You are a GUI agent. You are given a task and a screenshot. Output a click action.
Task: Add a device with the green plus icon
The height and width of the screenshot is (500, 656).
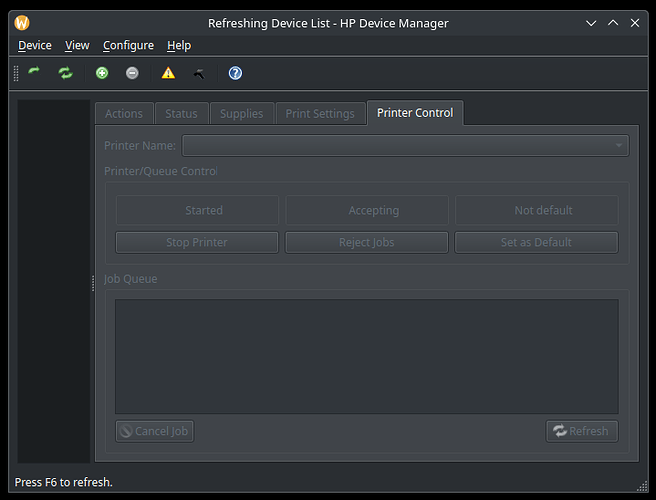click(102, 73)
